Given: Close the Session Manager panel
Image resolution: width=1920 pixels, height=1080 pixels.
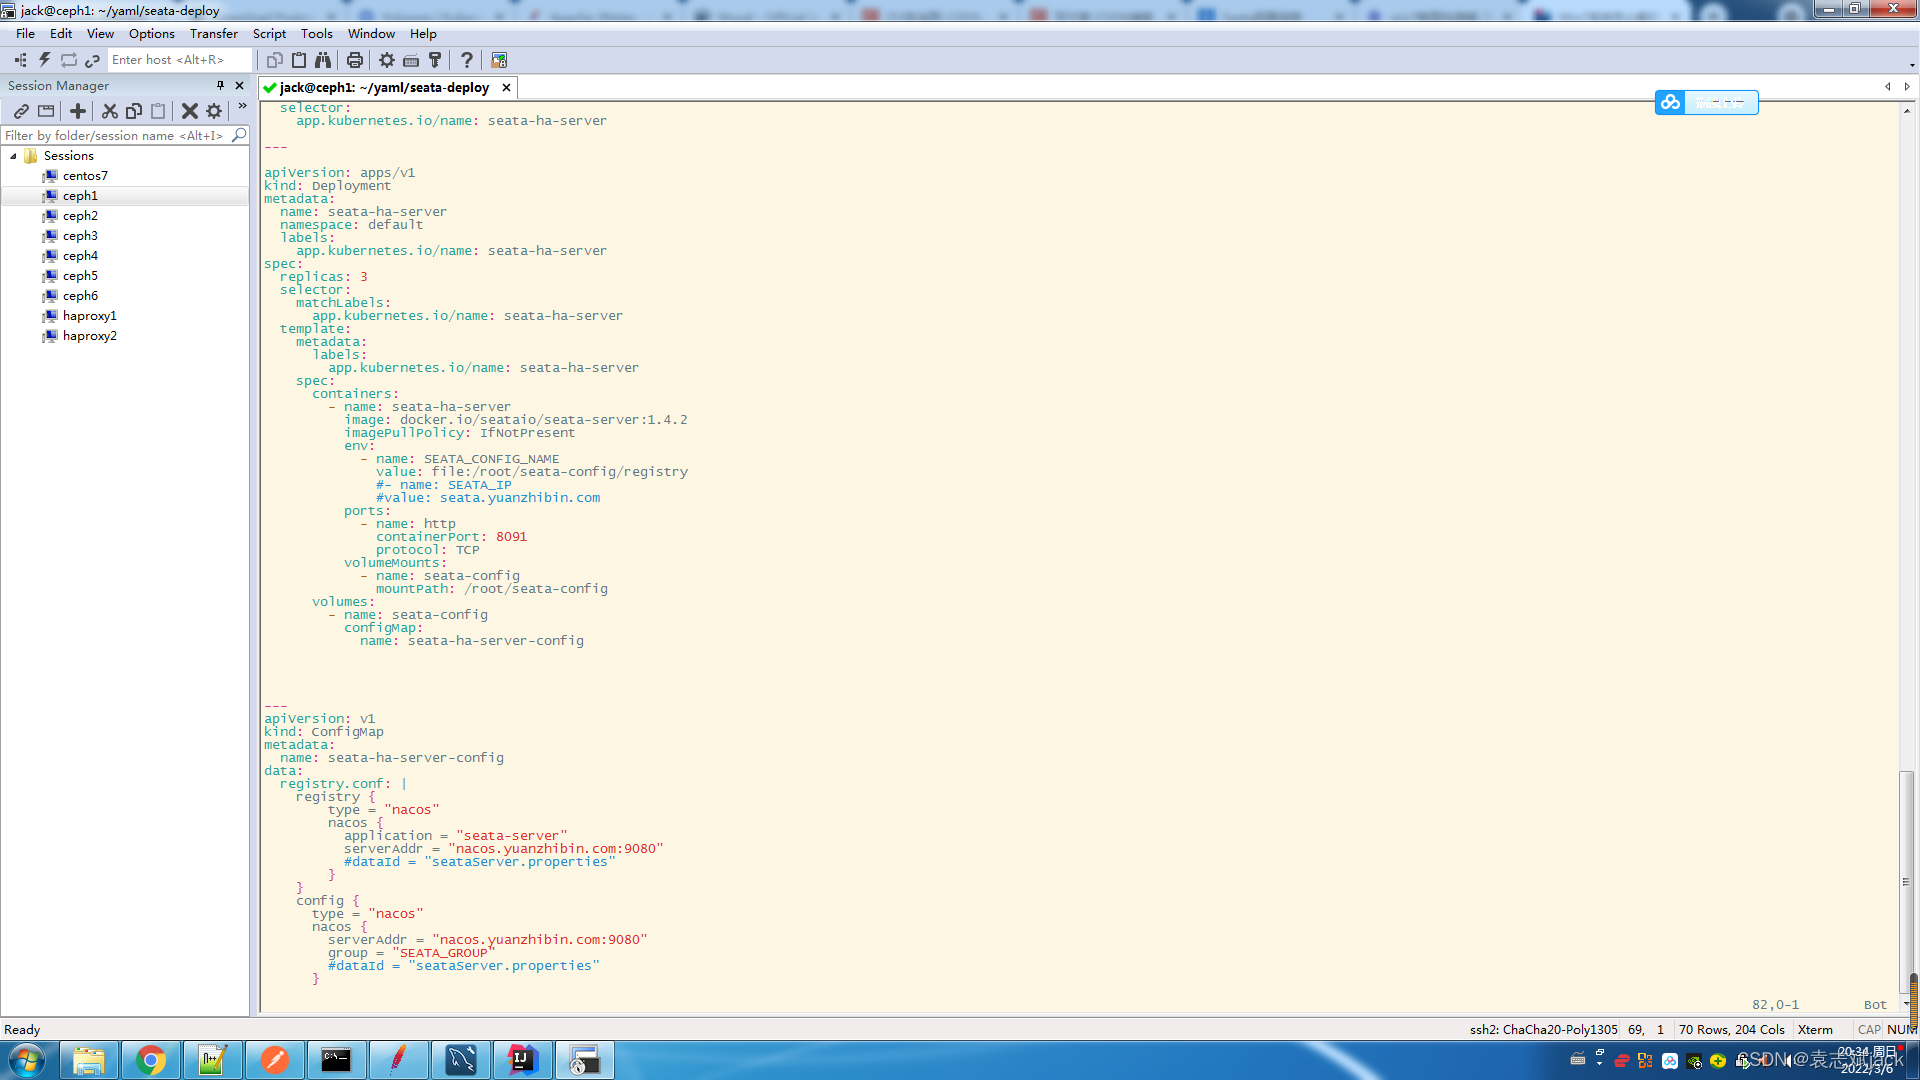Looking at the screenshot, I should click(x=240, y=86).
